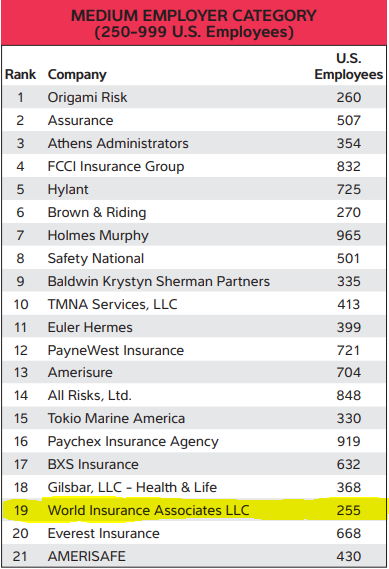Select the Origami Risk company row
The image size is (389, 569).
[x=194, y=97]
